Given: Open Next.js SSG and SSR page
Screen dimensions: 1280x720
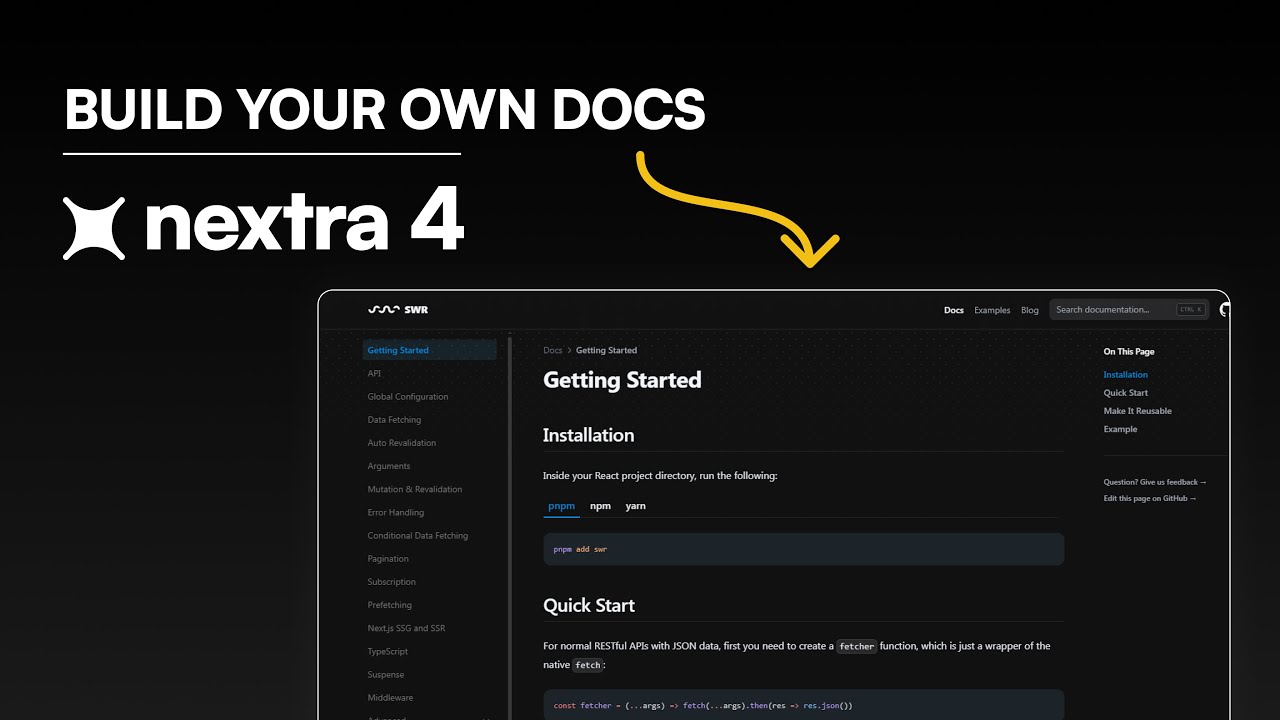Looking at the screenshot, I should coord(406,628).
